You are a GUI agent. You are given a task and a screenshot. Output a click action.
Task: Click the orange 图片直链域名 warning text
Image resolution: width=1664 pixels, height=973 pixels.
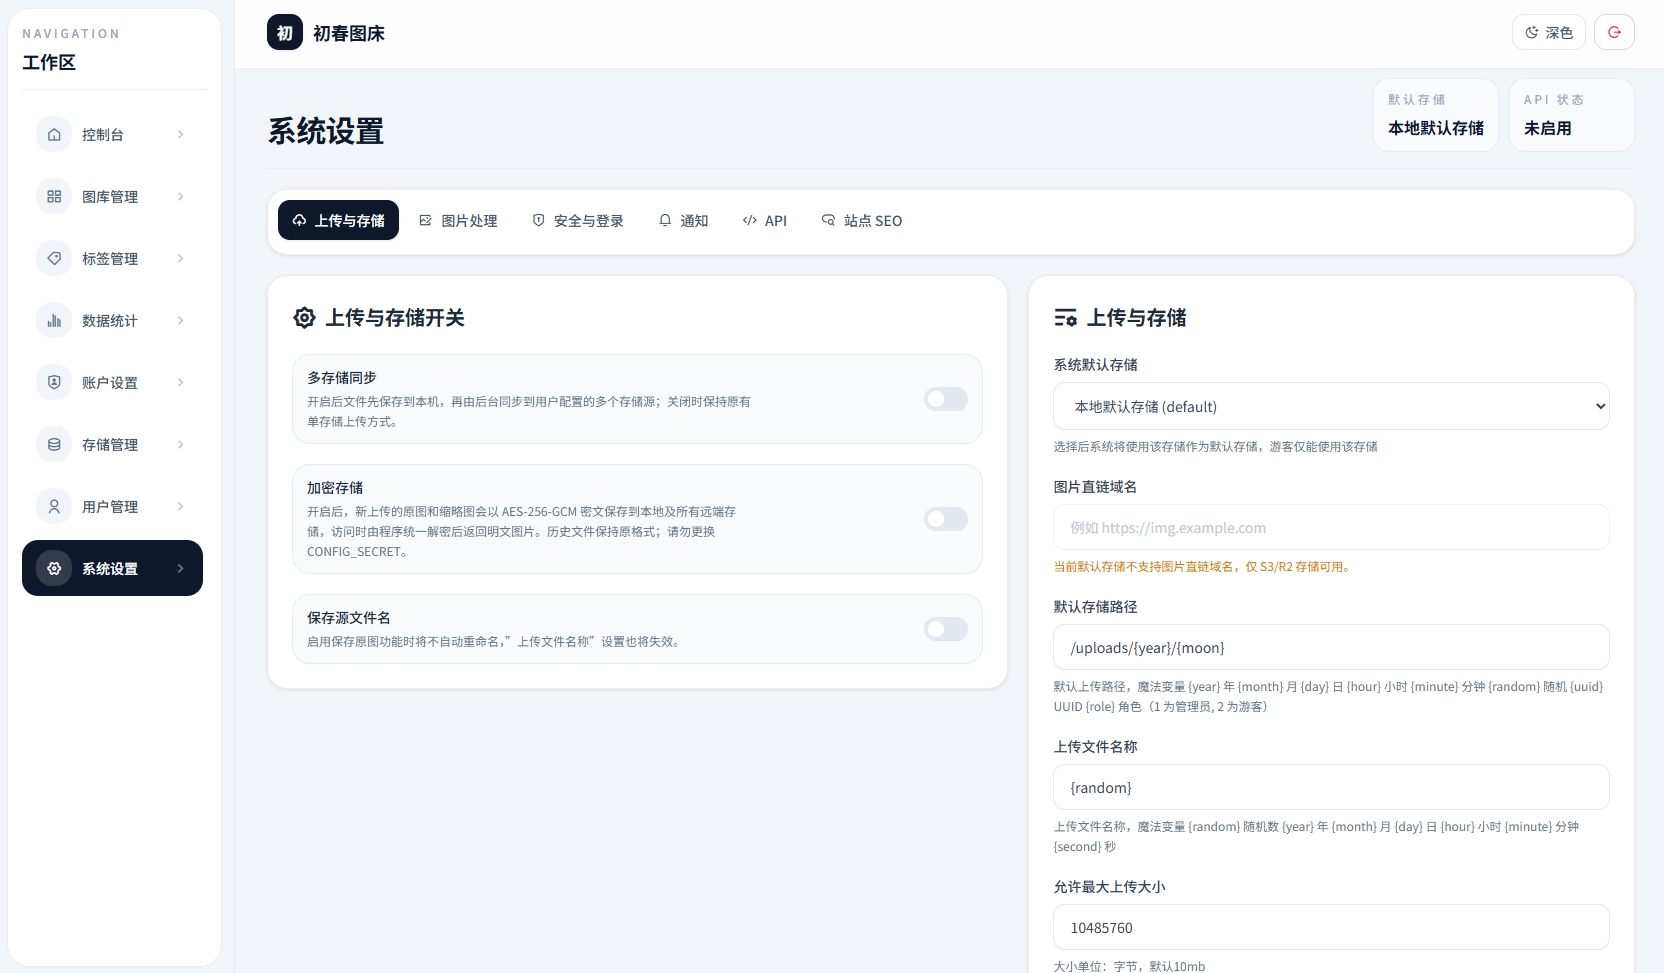pyautogui.click(x=1203, y=566)
